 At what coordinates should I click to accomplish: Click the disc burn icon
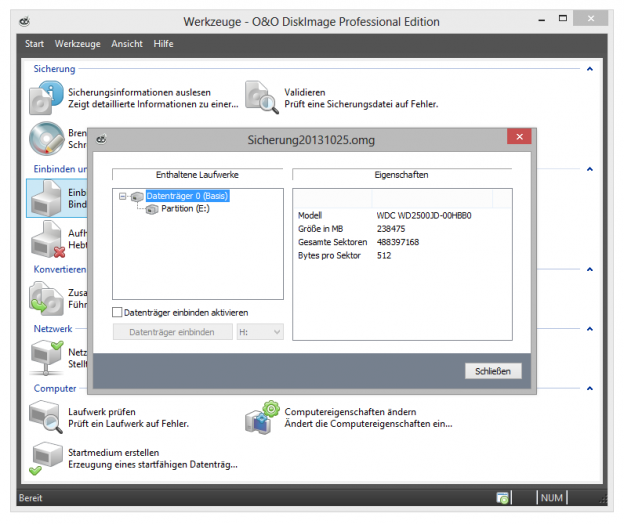tap(45, 137)
